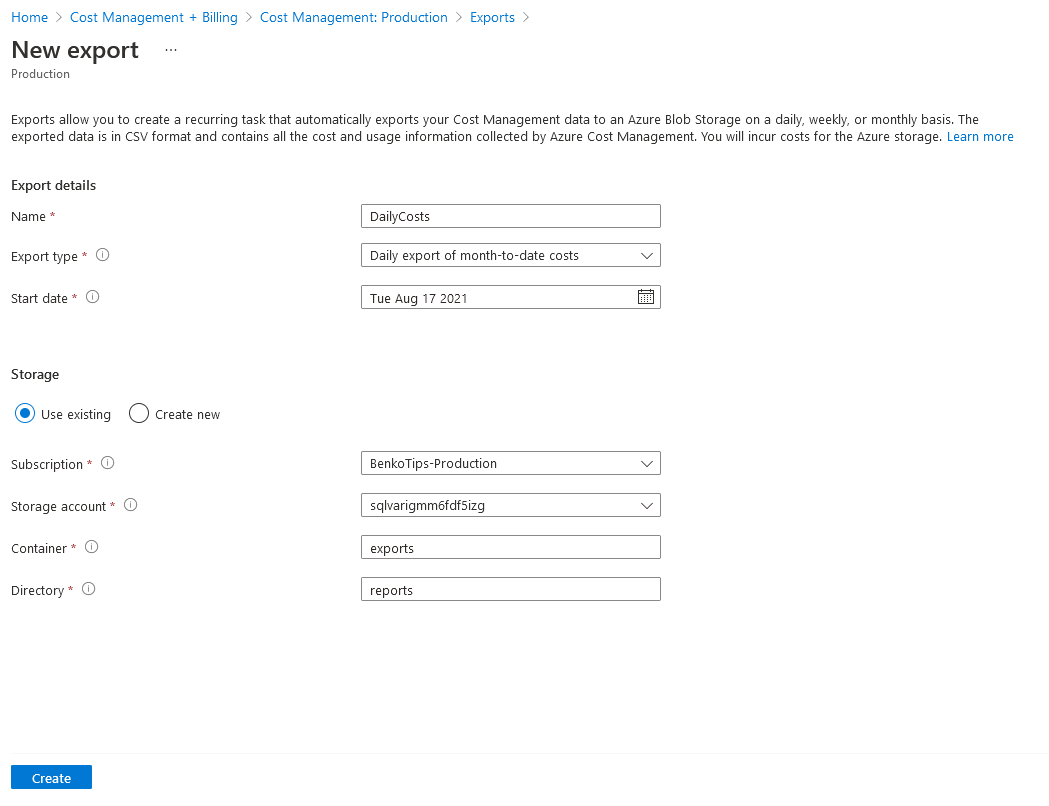Click the Directory input containing reports
This screenshot has height=806, width=1049.
coord(510,589)
